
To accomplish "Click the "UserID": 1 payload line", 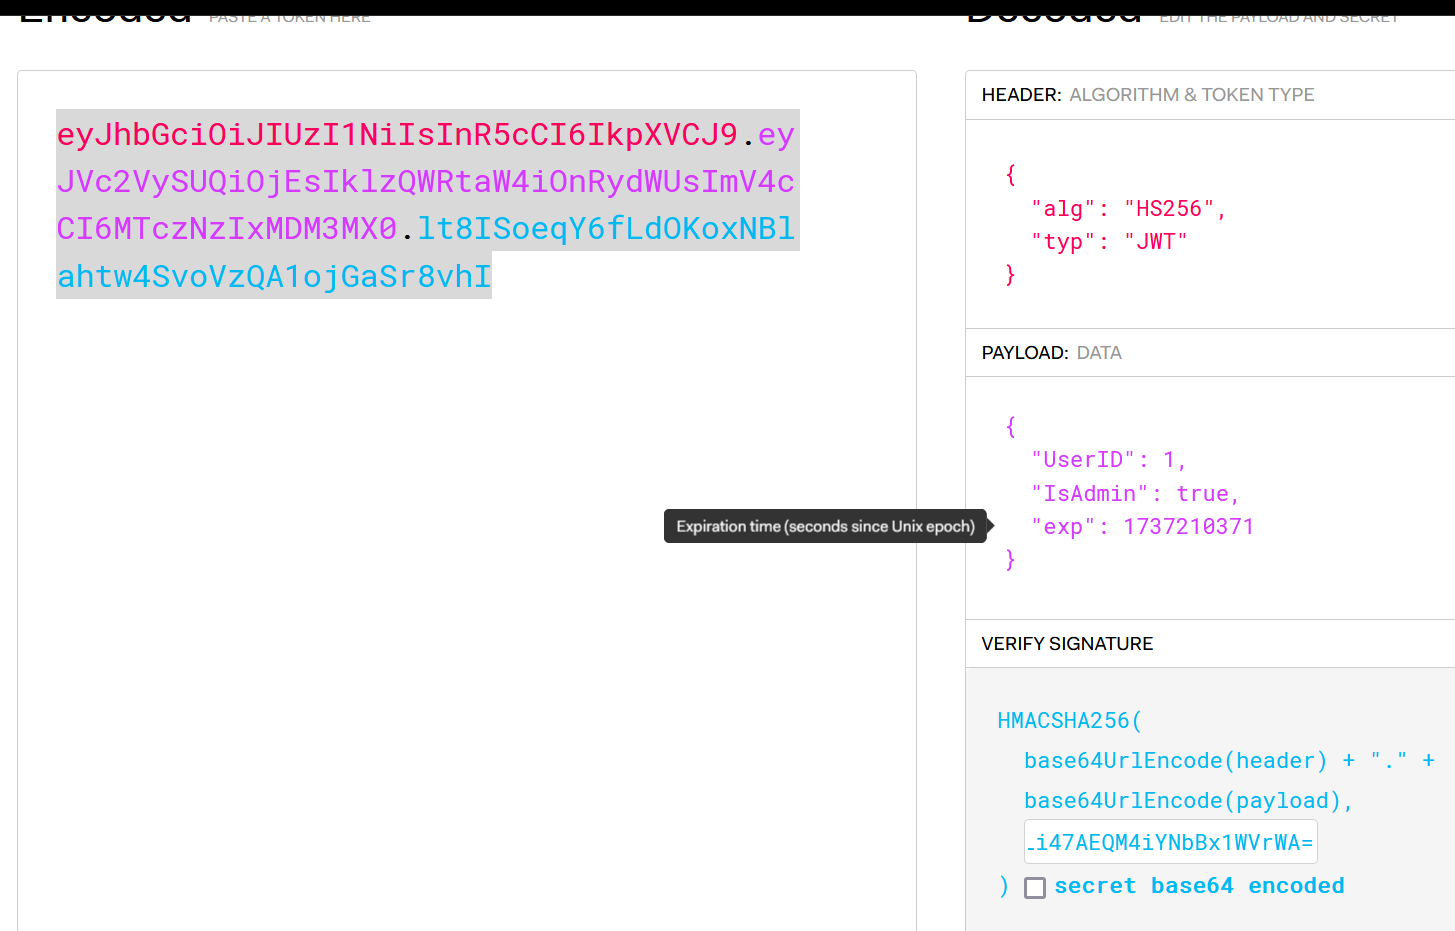I will pos(1109,460).
